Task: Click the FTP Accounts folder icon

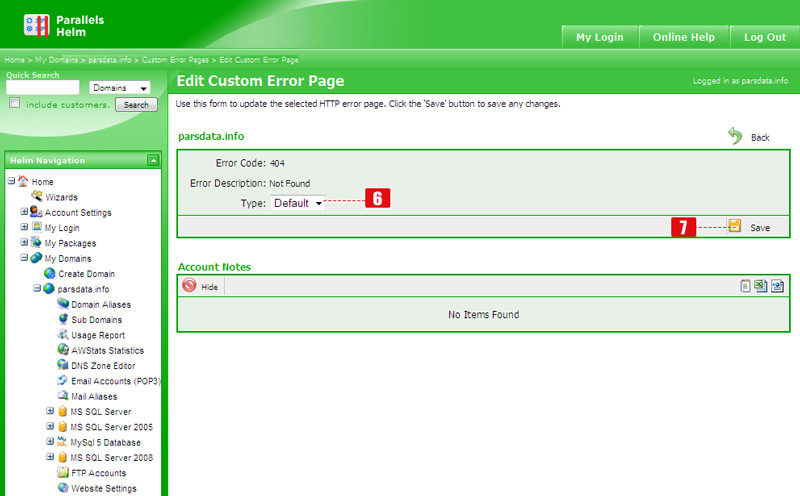Action: pos(63,472)
